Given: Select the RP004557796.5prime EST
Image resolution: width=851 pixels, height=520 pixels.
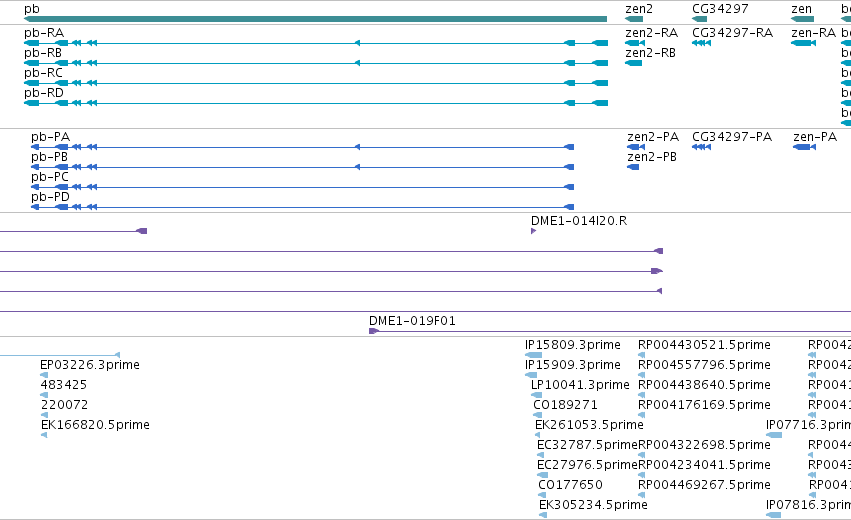Looking at the screenshot, I should click(x=642, y=375).
